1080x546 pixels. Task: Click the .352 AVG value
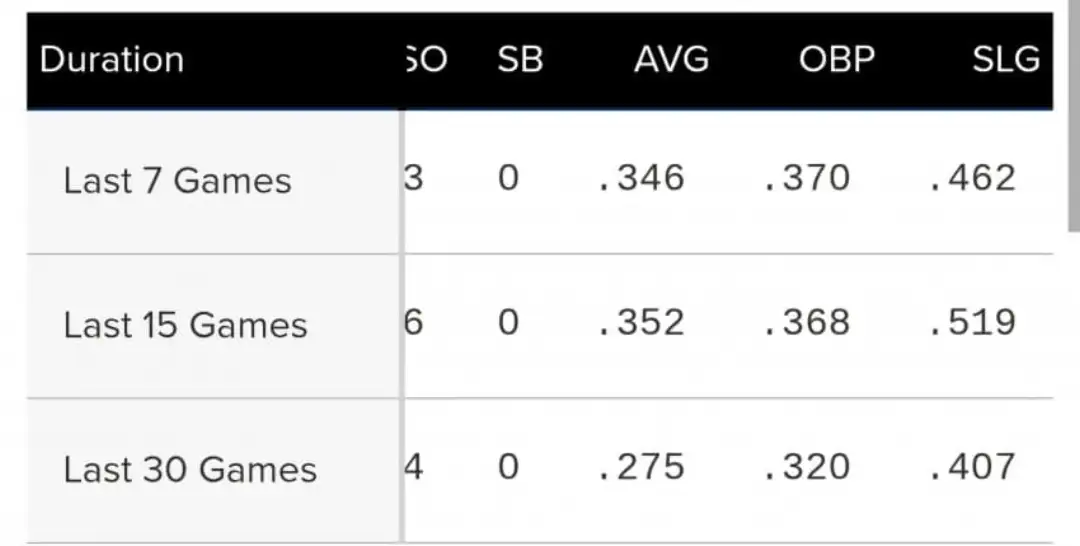click(641, 322)
